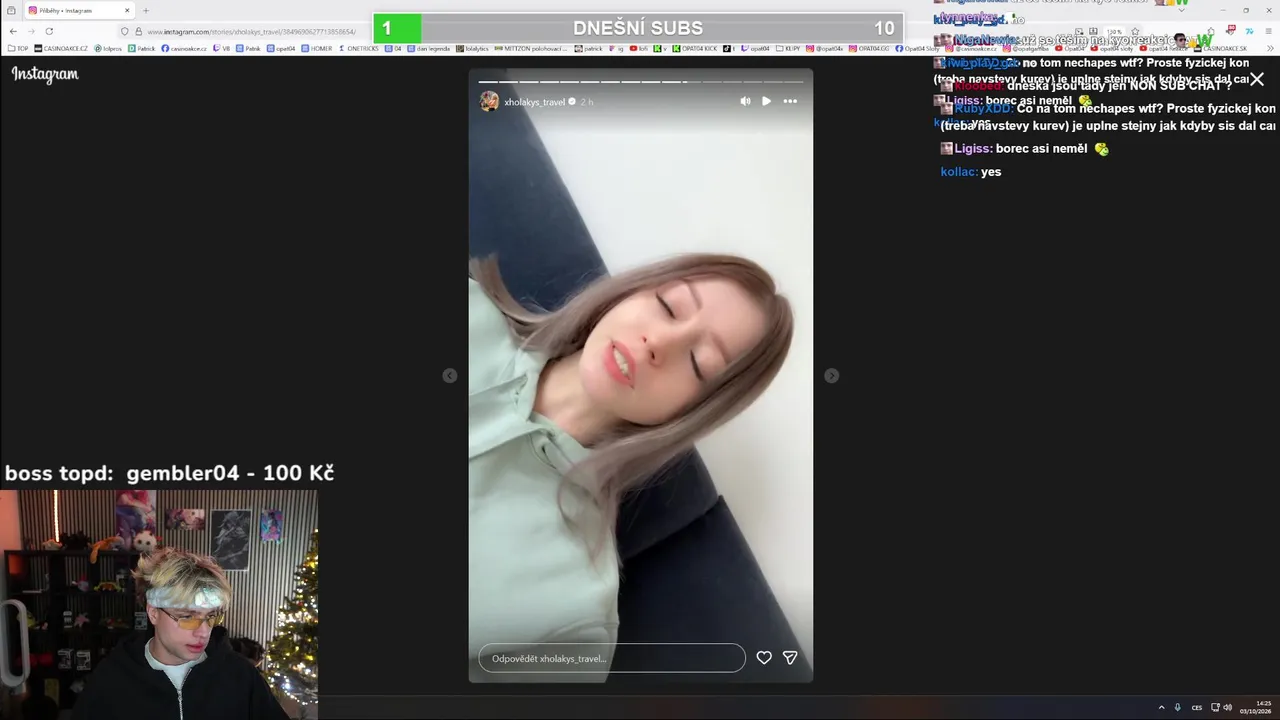Show hidden system tray icons chevron
This screenshot has width=1280, height=720.
[x=1161, y=708]
